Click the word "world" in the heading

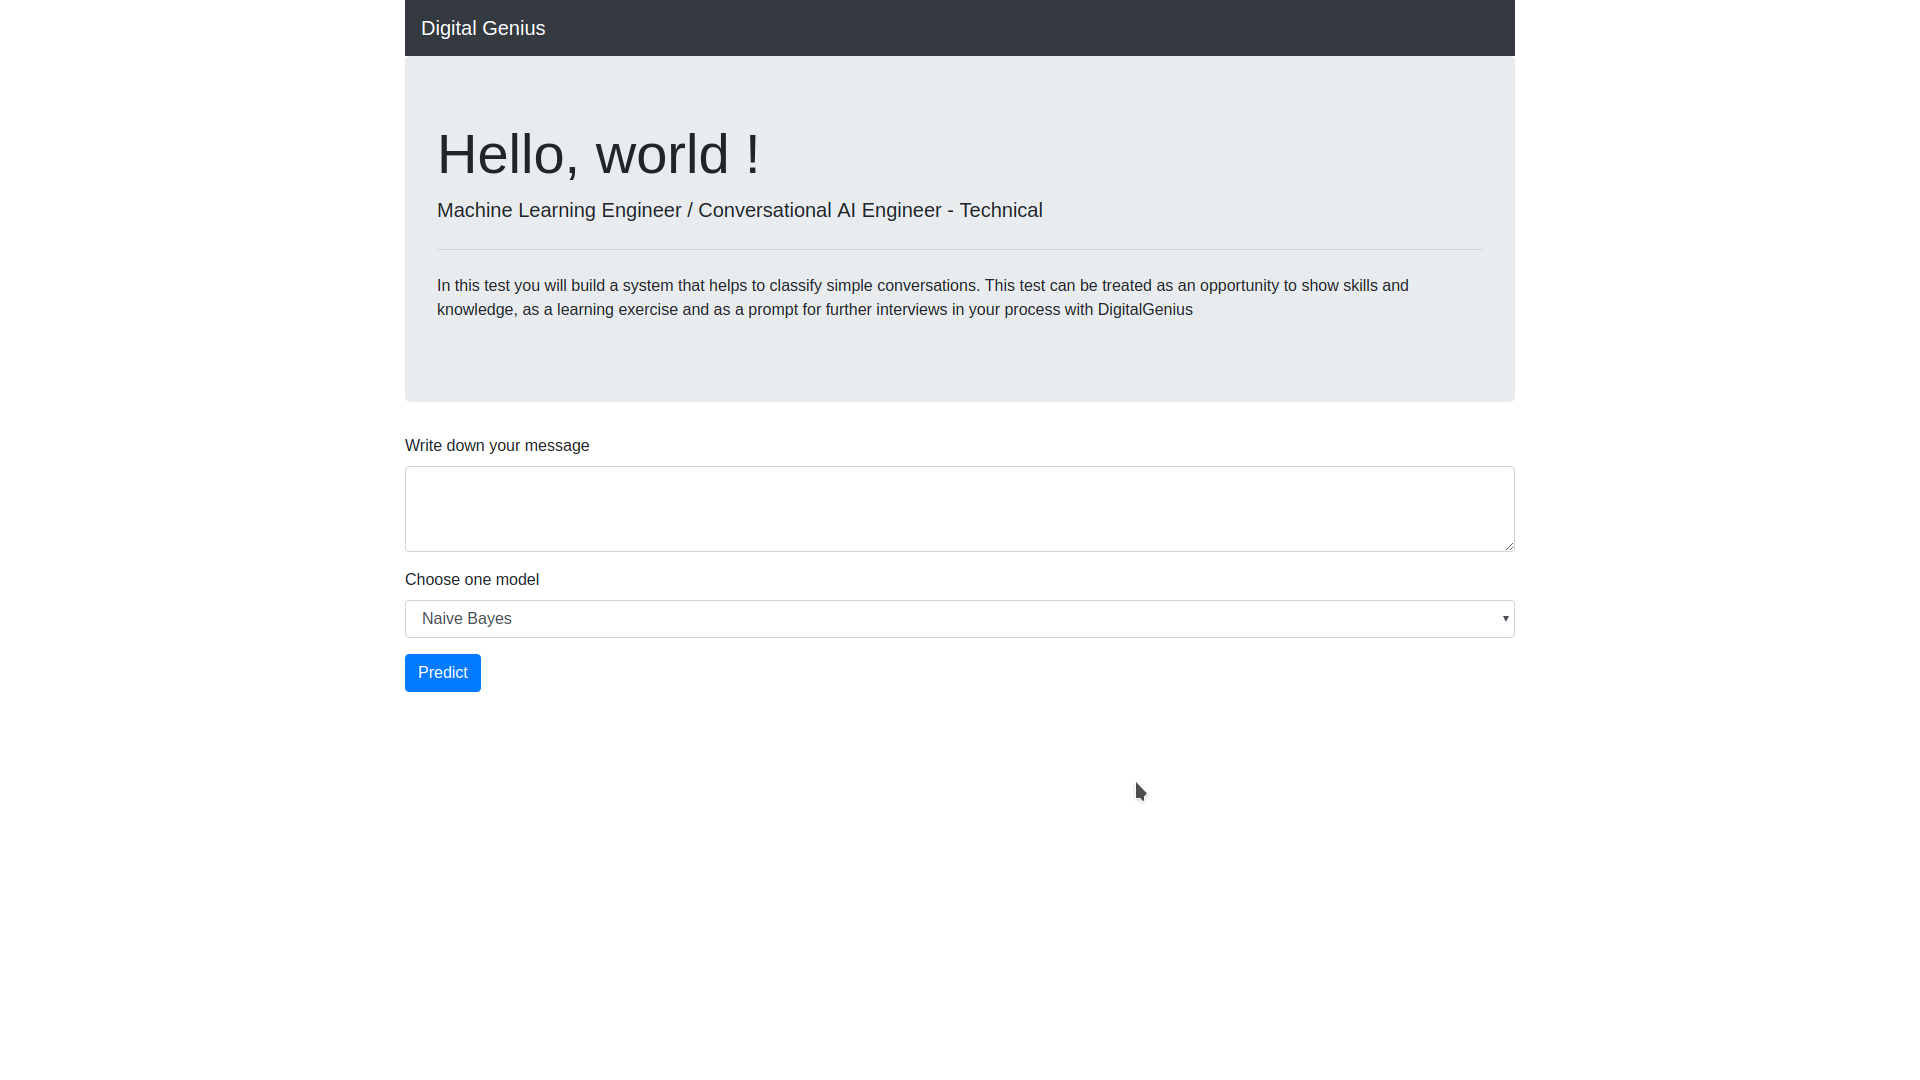pyautogui.click(x=661, y=155)
